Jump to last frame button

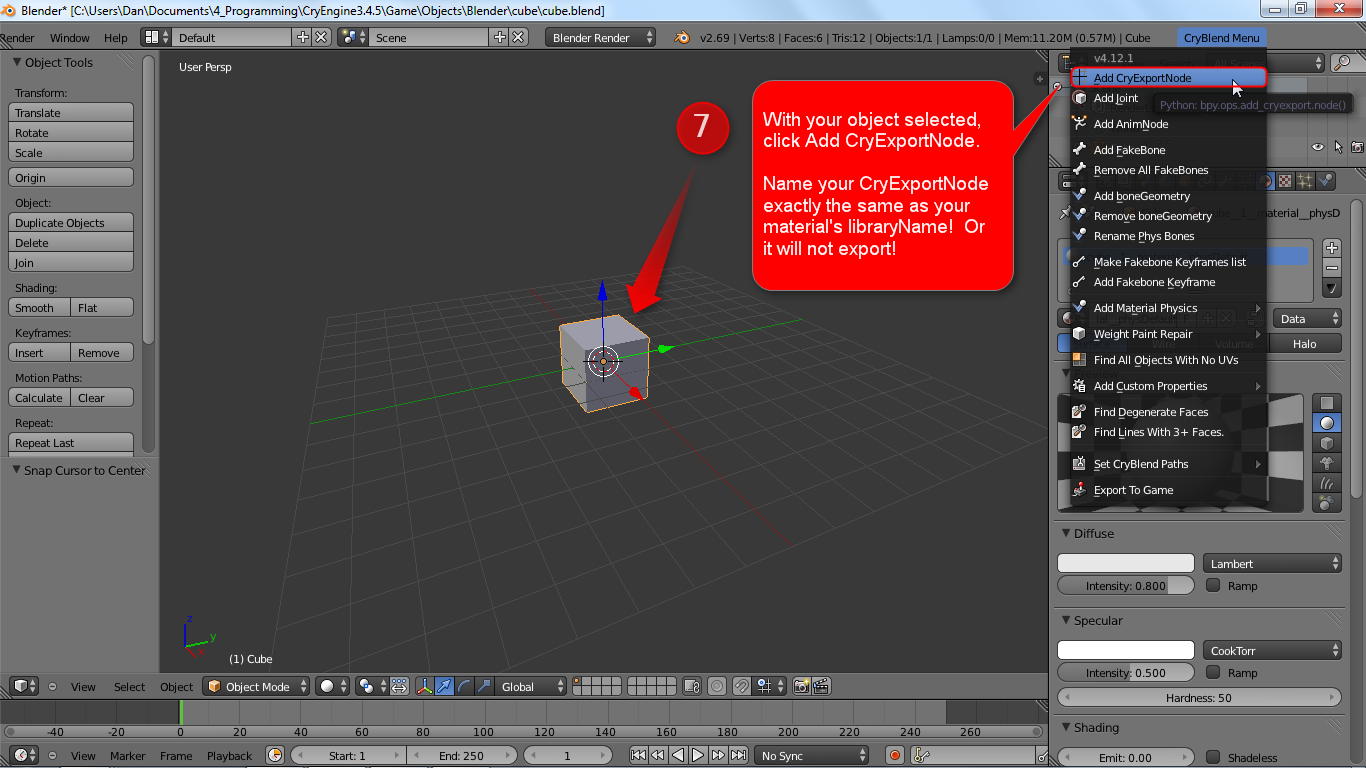[740, 756]
